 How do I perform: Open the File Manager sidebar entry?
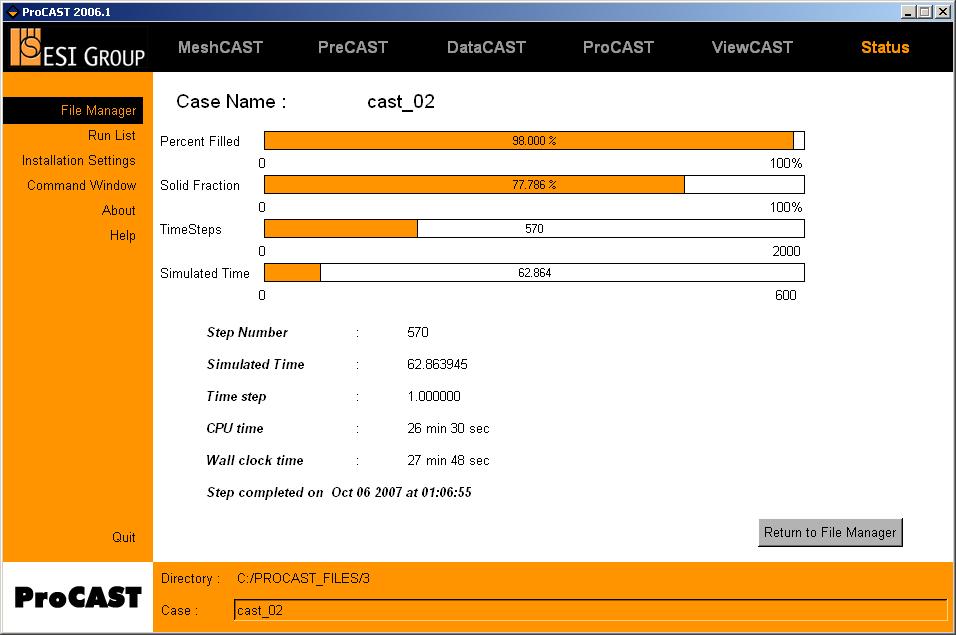101,110
